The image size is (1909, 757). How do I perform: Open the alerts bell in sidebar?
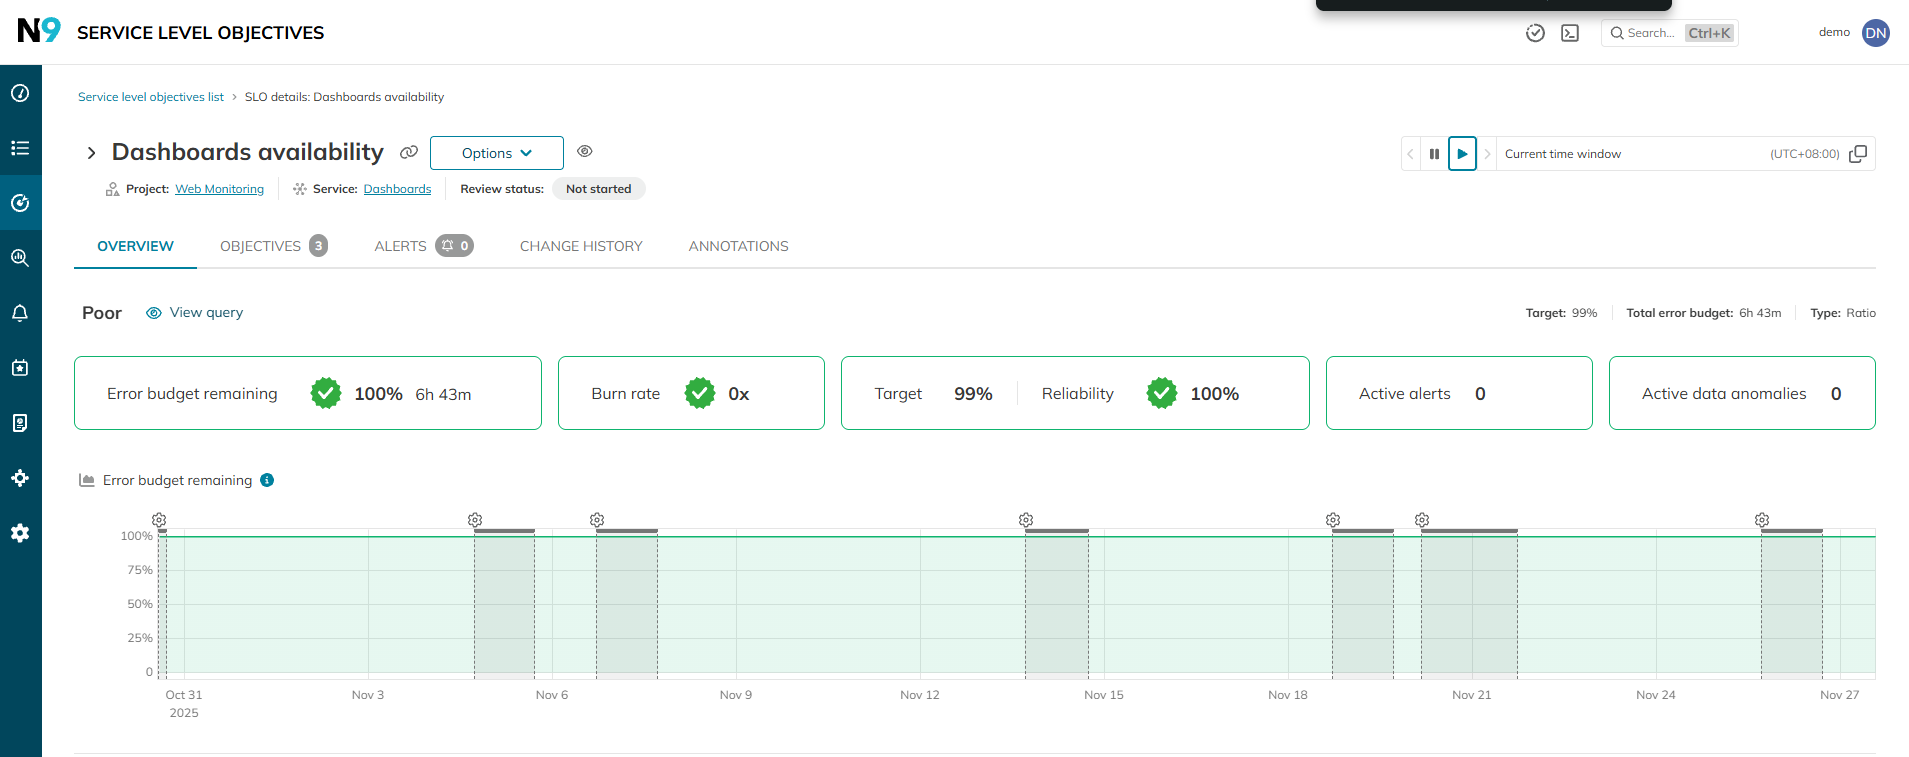(x=20, y=313)
